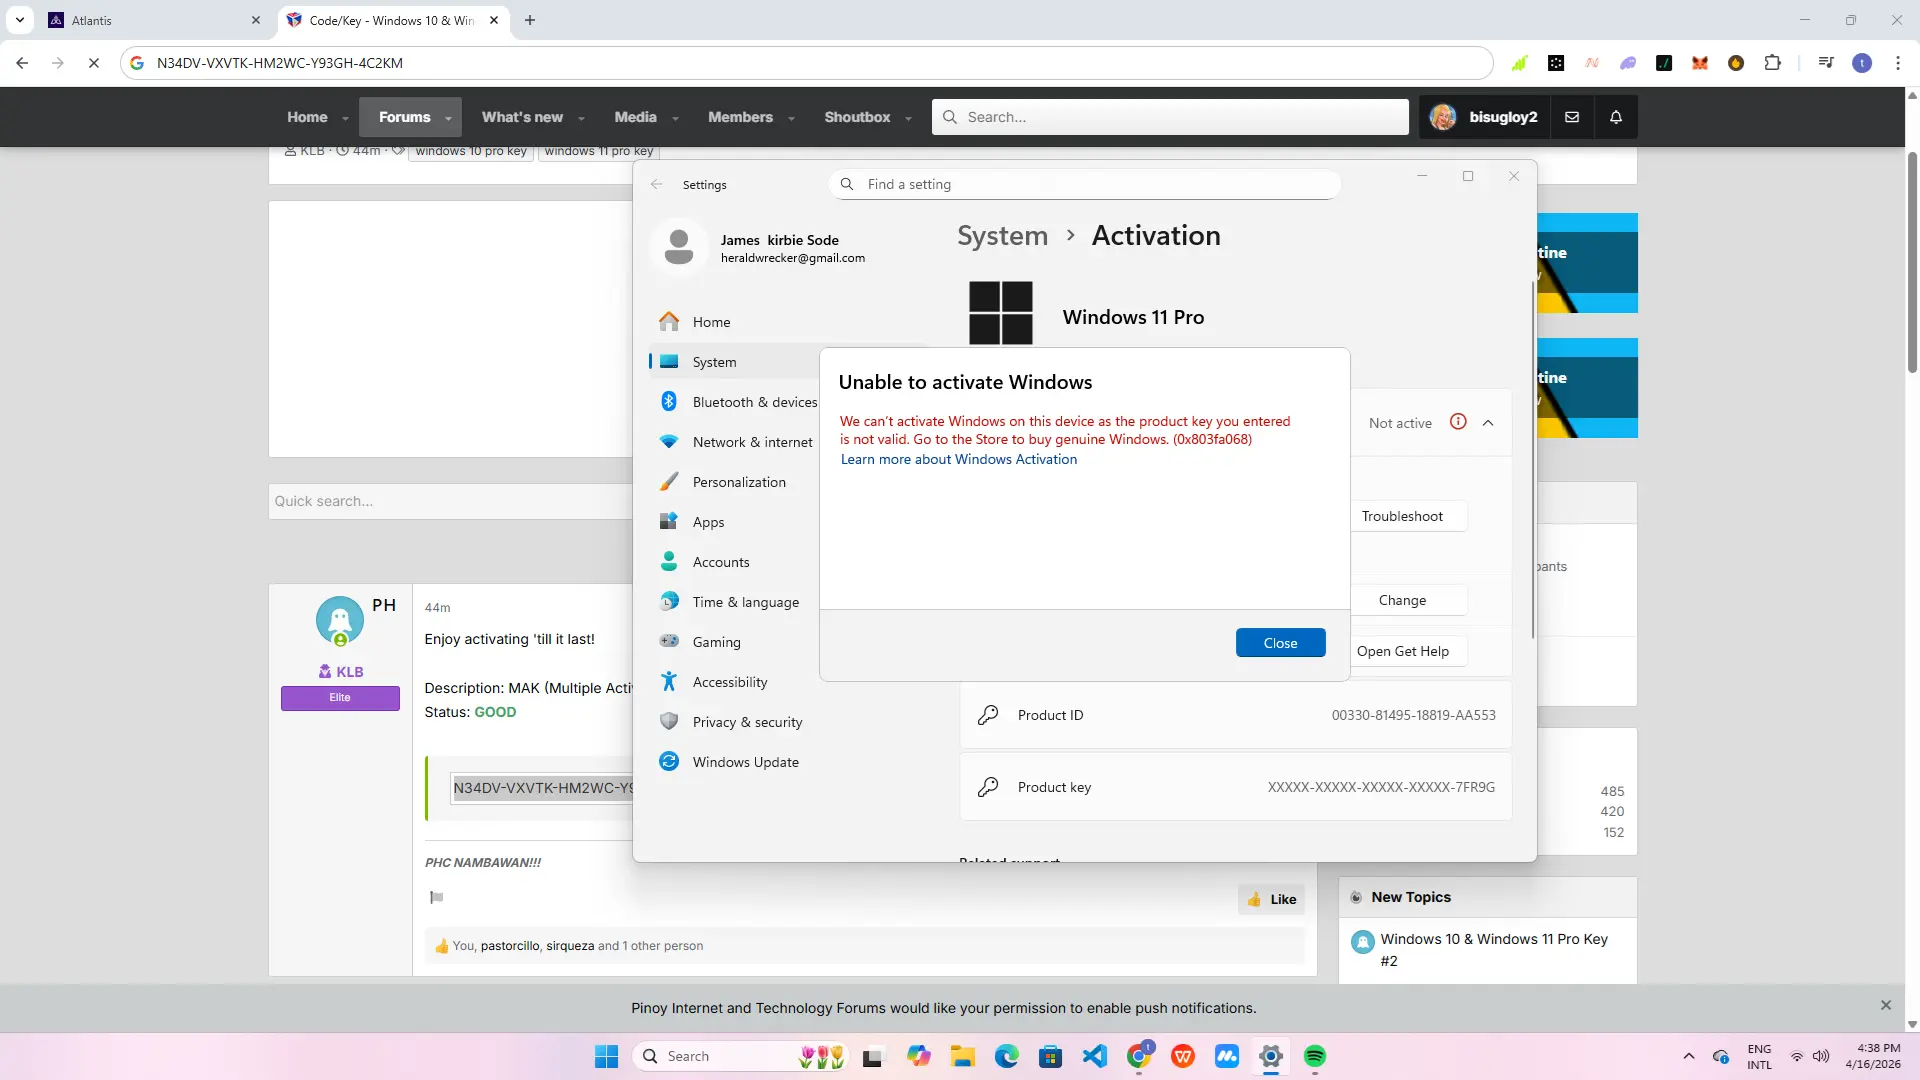Open the KLB user profile link
The height and width of the screenshot is (1080, 1920).
coord(349,672)
